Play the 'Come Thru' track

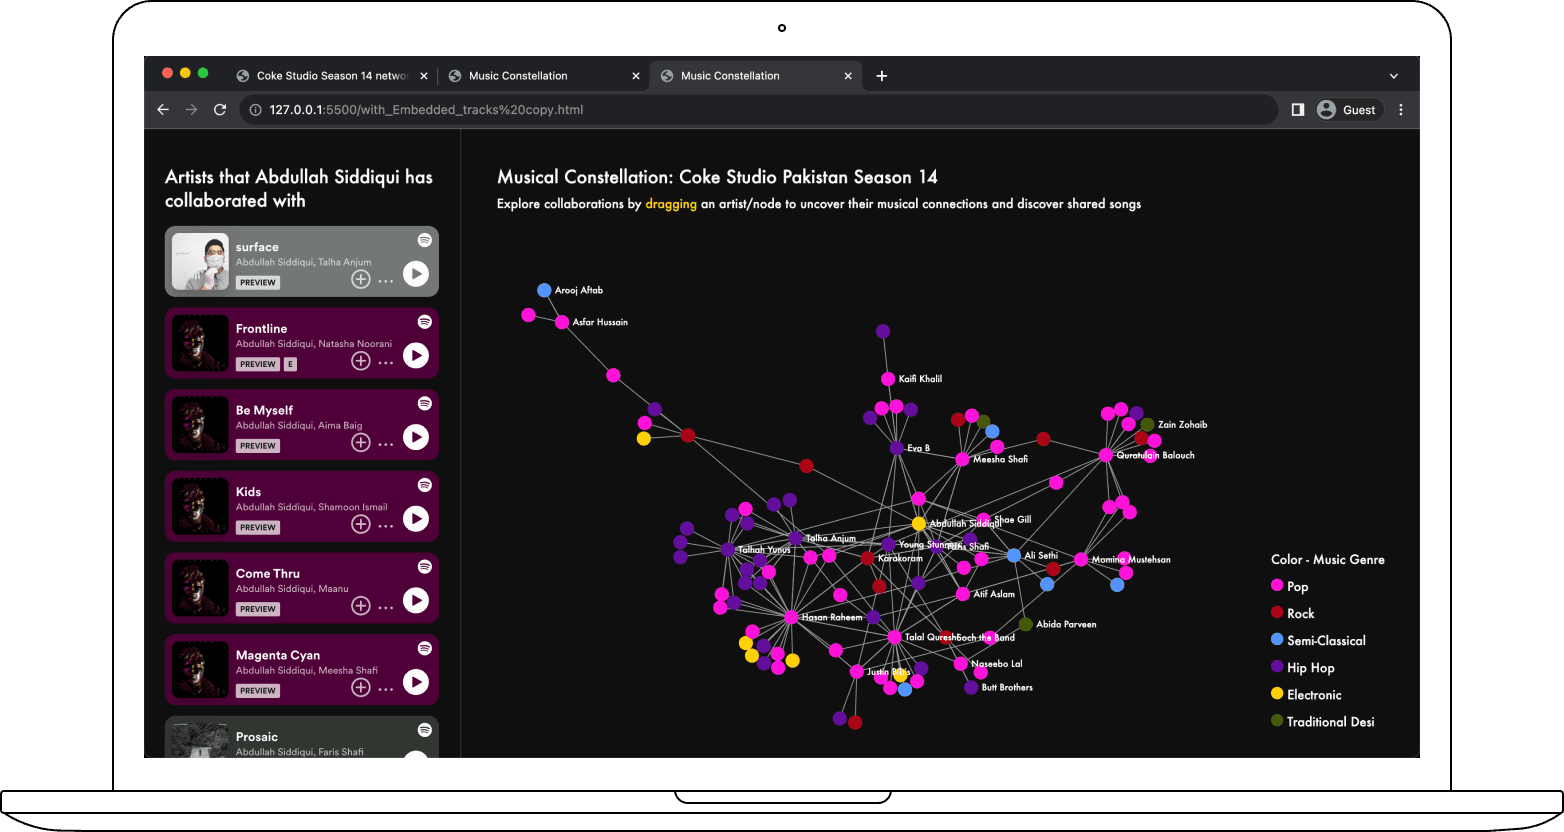[416, 600]
